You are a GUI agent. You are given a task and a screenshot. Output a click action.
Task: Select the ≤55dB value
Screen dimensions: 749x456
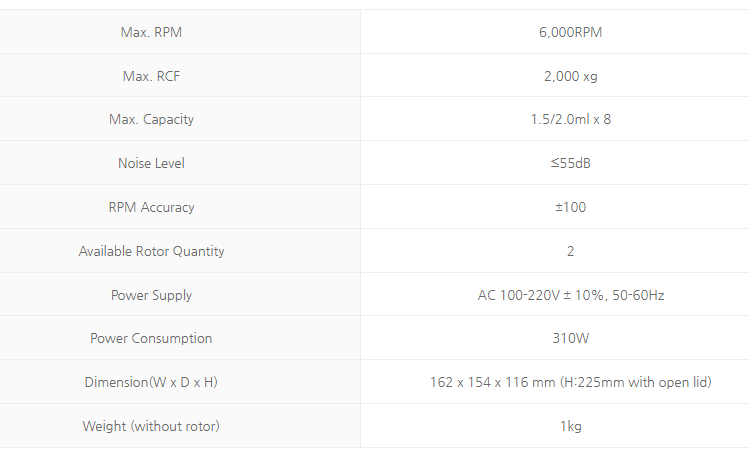click(570, 163)
